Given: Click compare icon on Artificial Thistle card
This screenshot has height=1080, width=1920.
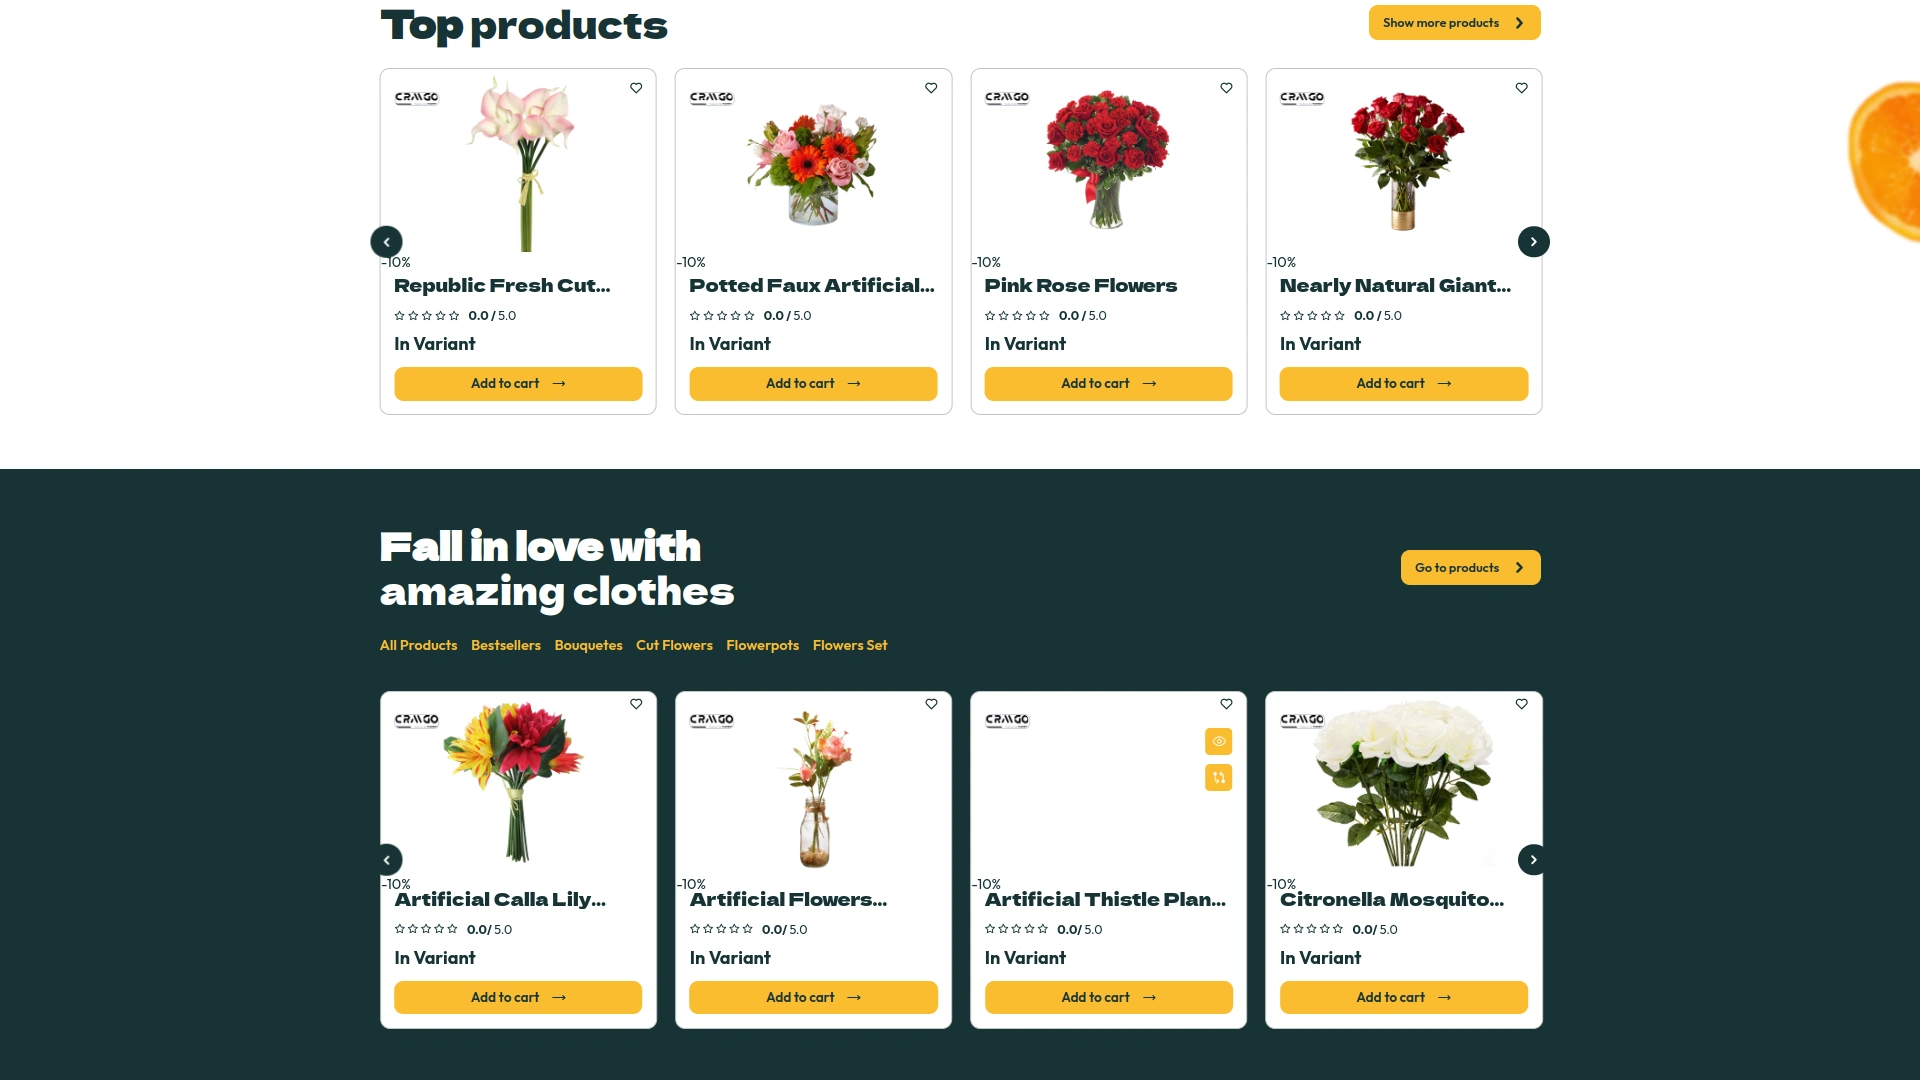Looking at the screenshot, I should click(x=1218, y=777).
